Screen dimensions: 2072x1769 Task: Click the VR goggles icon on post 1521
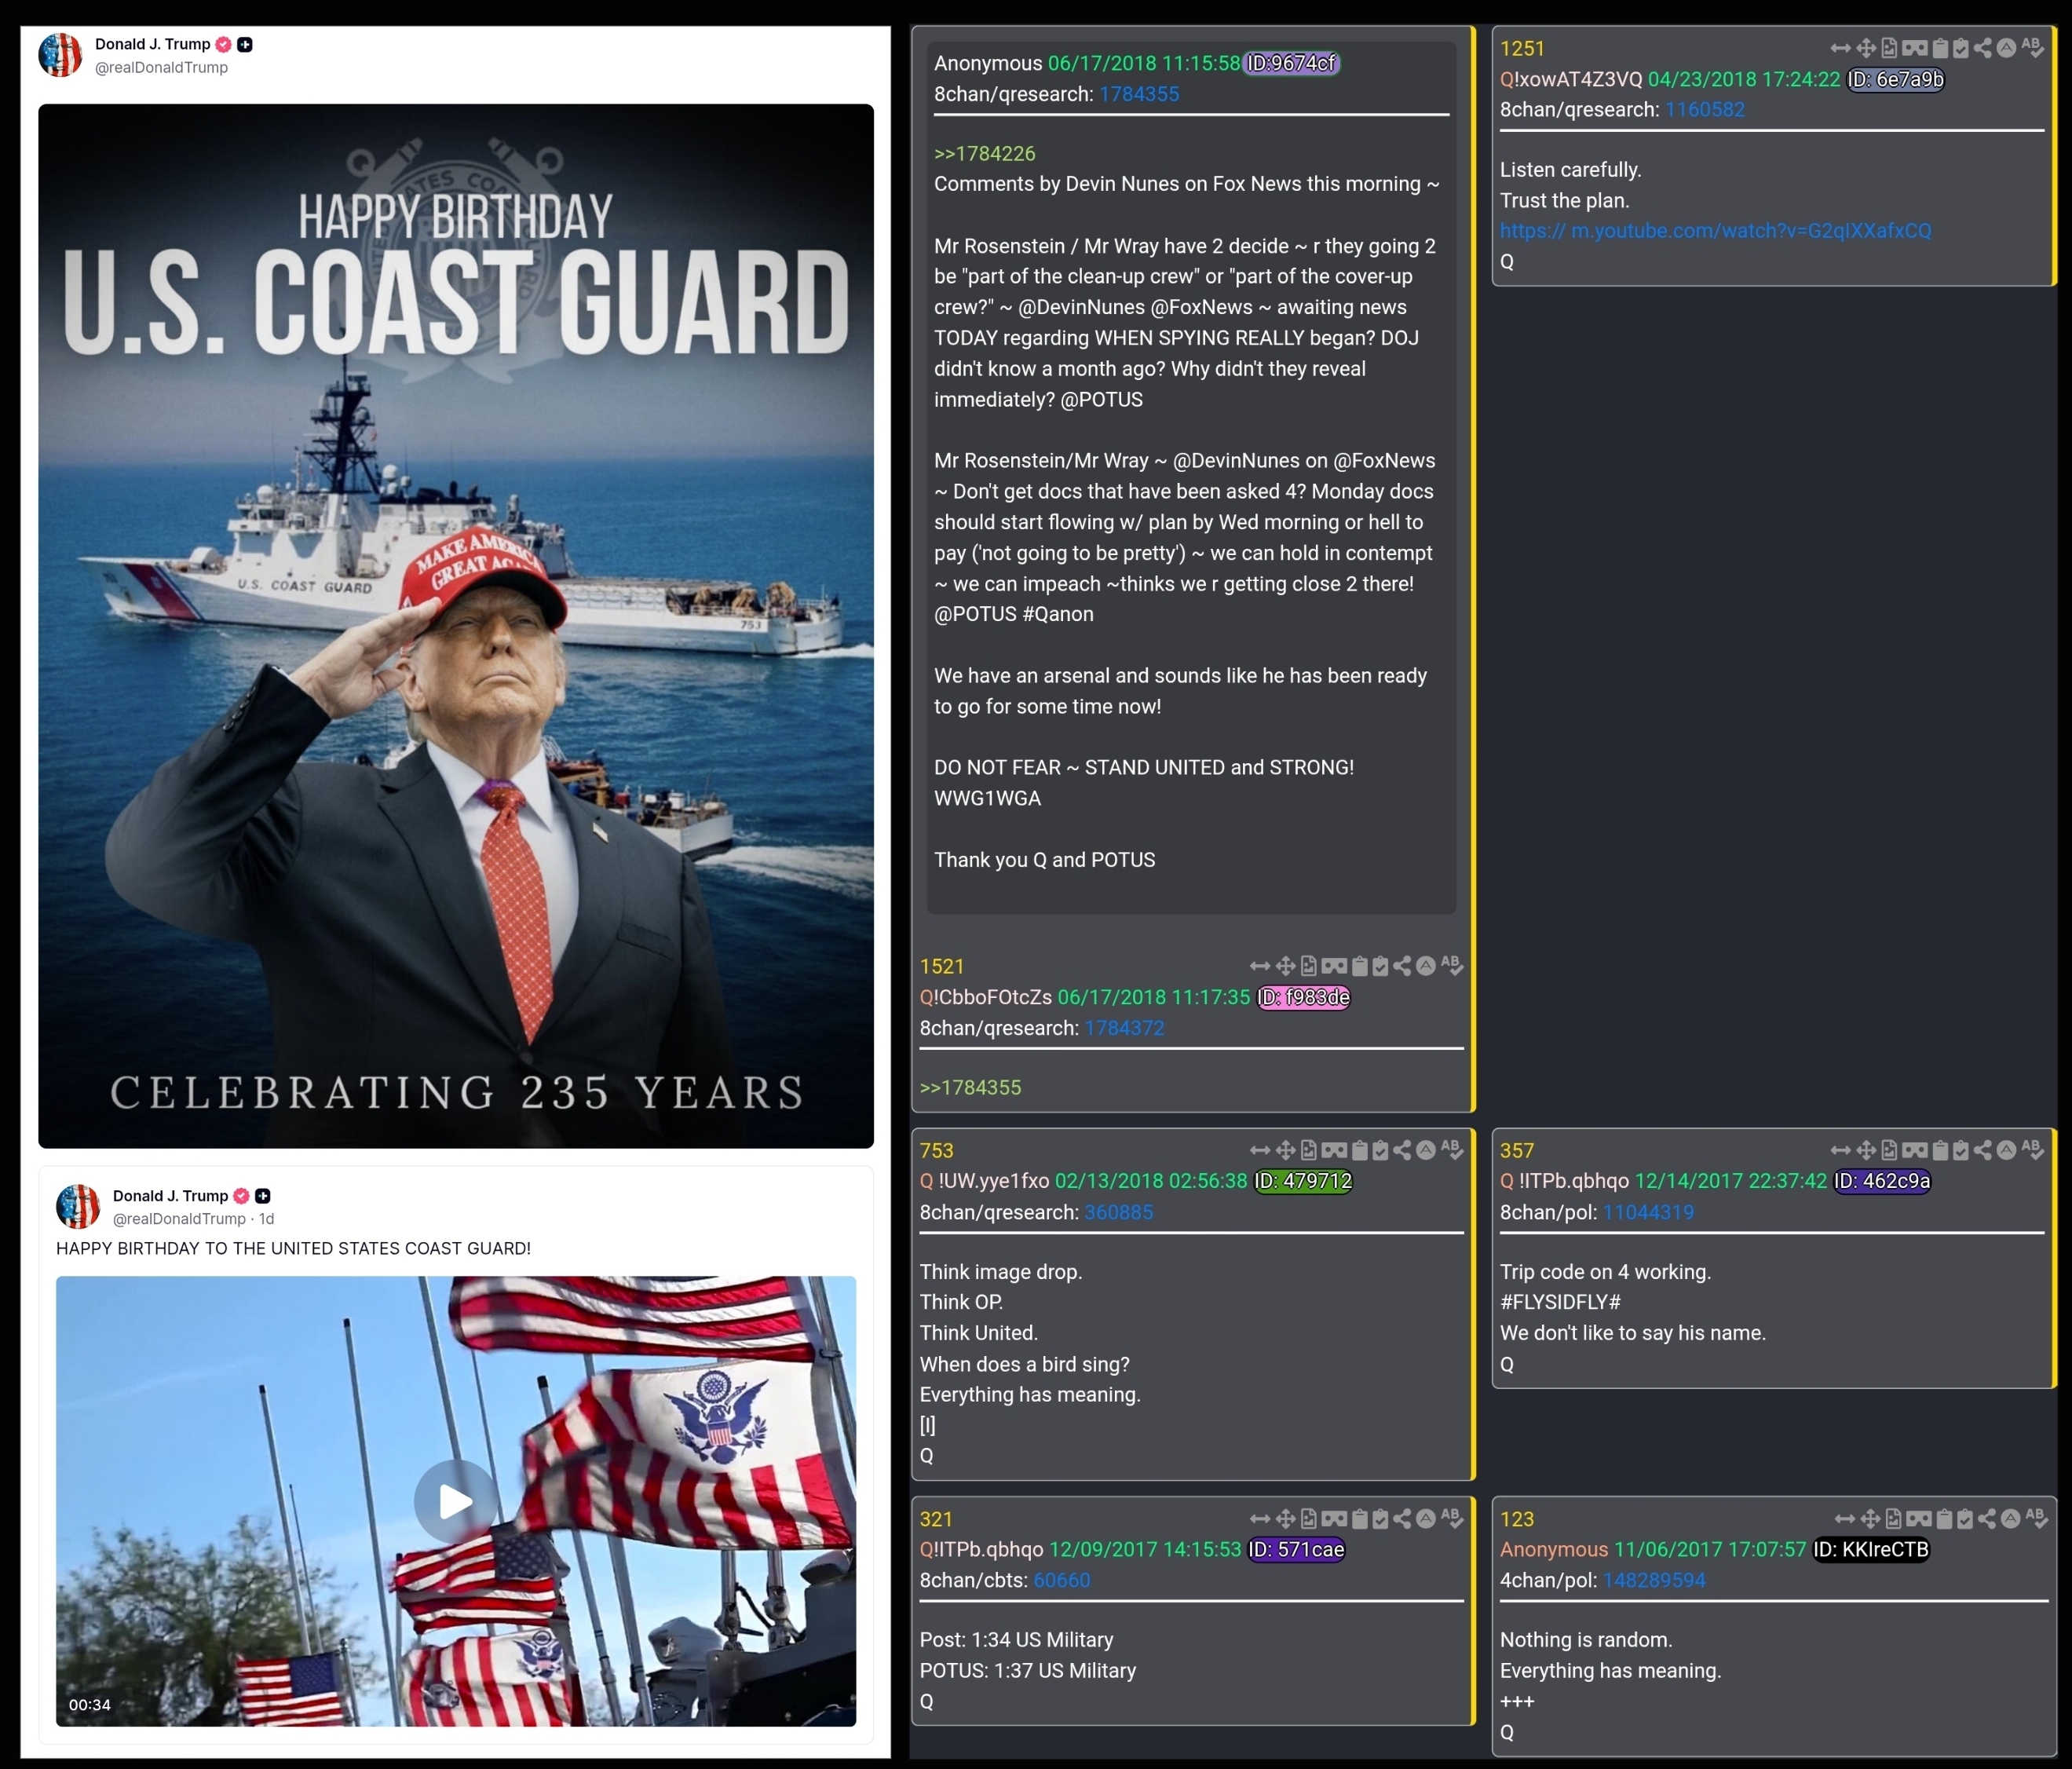[1334, 966]
